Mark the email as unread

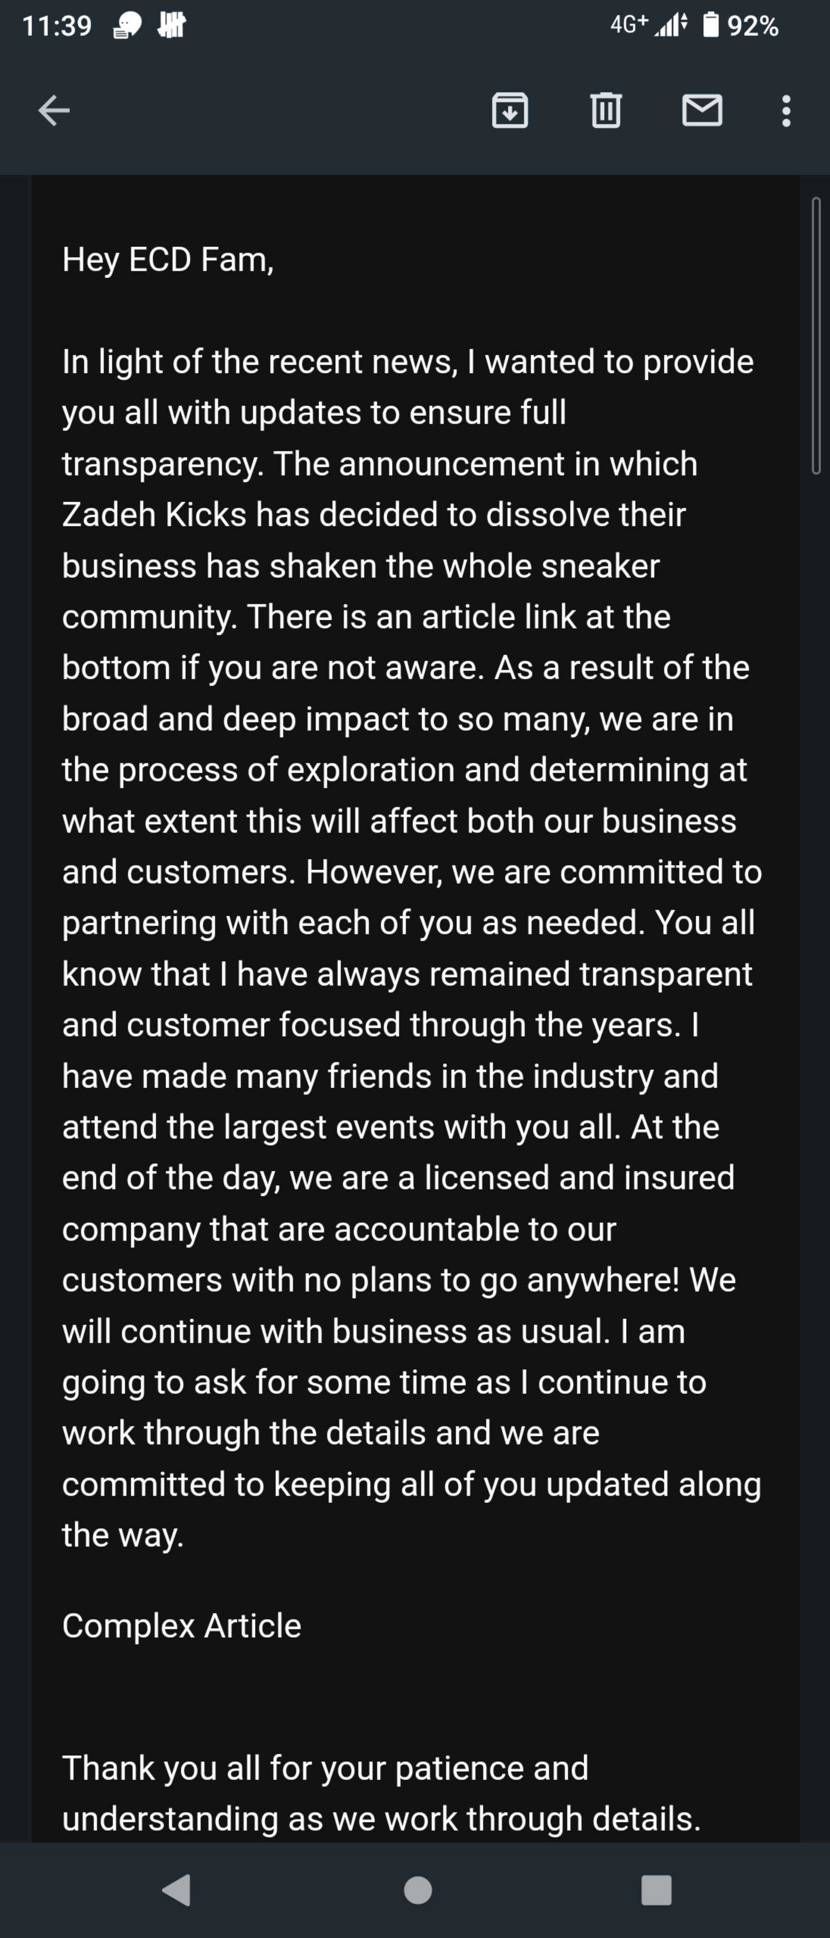pyautogui.click(x=702, y=110)
